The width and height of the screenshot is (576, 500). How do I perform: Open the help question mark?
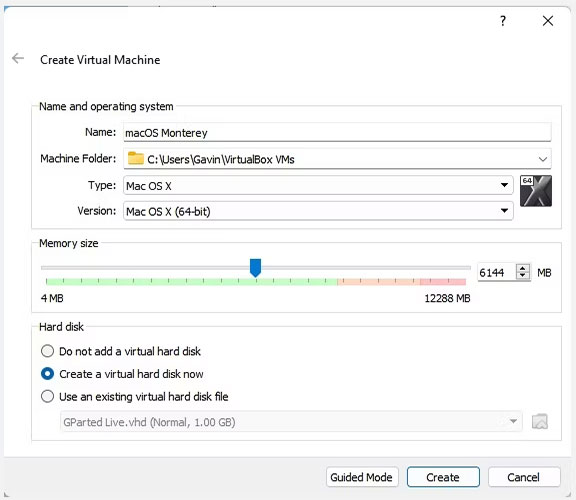click(503, 21)
